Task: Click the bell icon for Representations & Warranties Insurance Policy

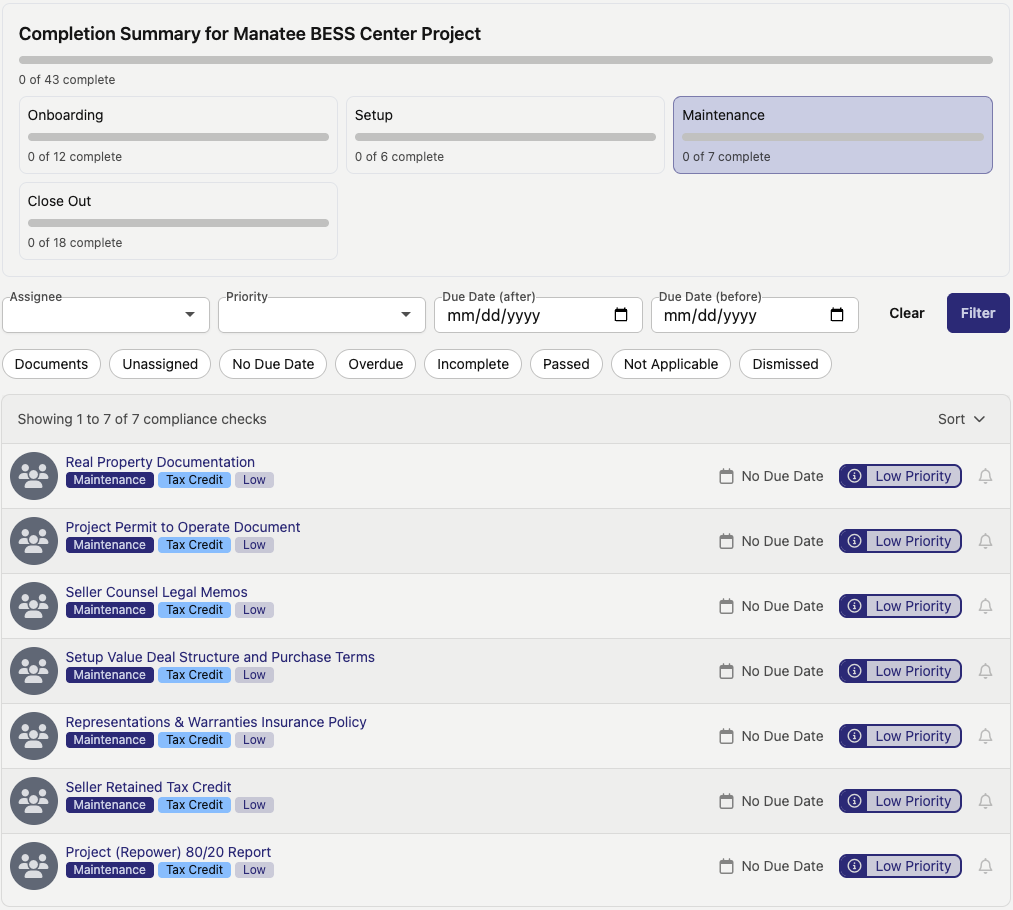Action: (x=985, y=736)
